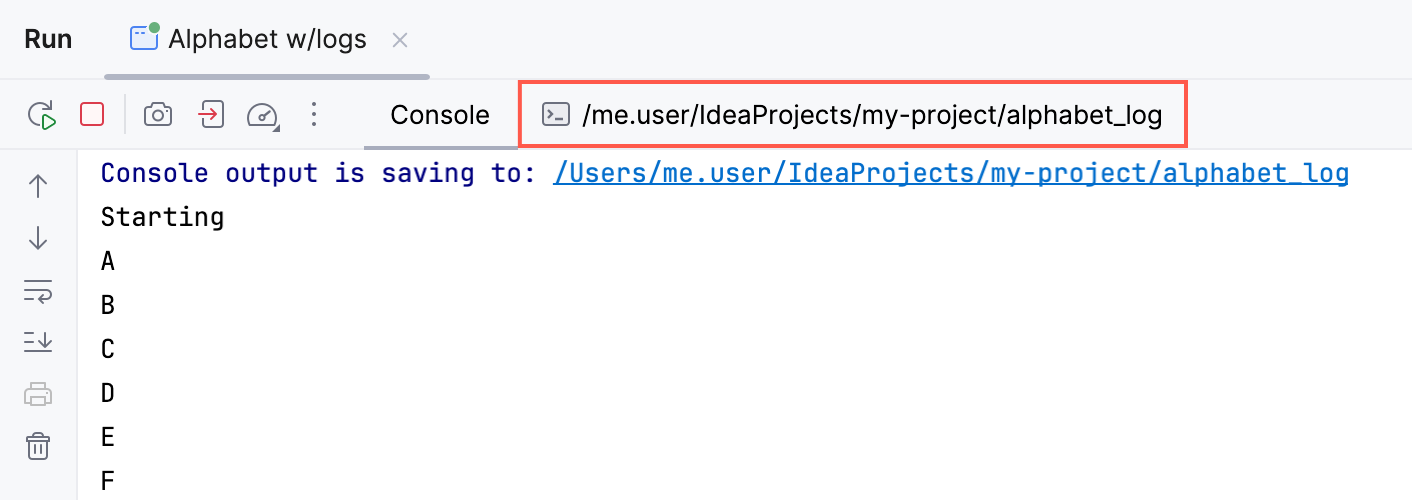This screenshot has width=1412, height=500.
Task: Click the Print console output icon
Action: (x=38, y=394)
